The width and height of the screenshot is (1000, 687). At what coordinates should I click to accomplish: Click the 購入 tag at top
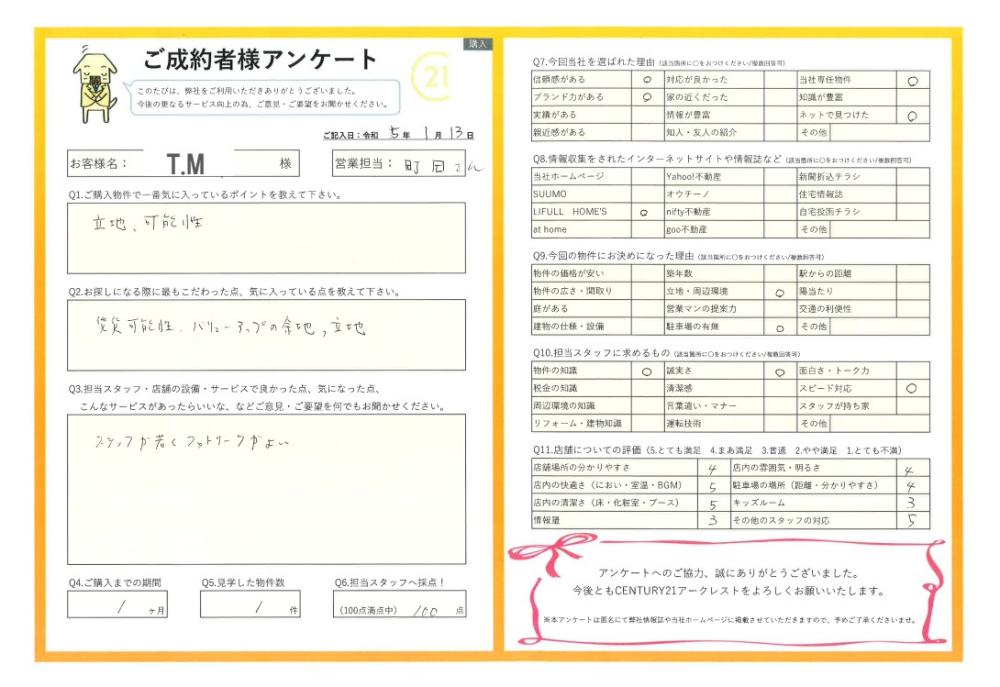point(477,44)
